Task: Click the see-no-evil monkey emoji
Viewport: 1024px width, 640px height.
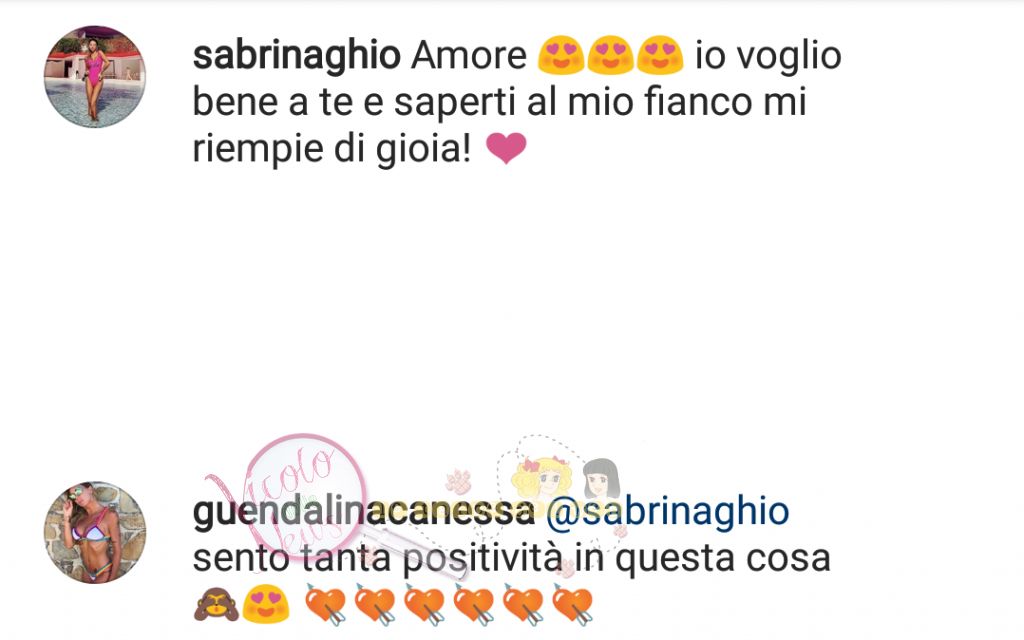Action: click(216, 604)
